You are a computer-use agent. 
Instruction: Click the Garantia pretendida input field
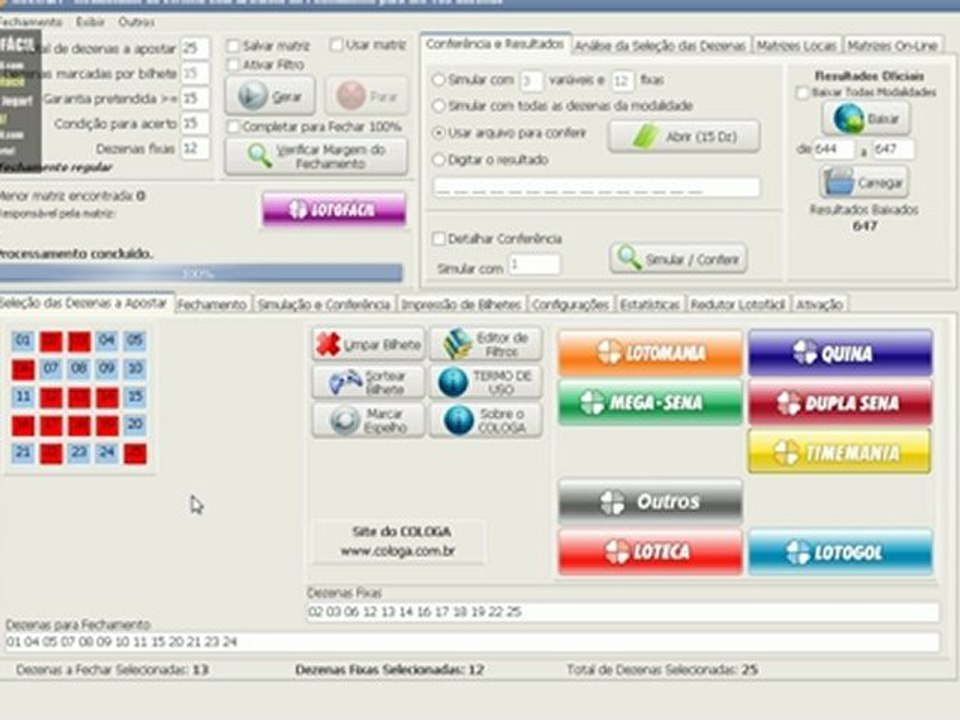click(x=195, y=98)
